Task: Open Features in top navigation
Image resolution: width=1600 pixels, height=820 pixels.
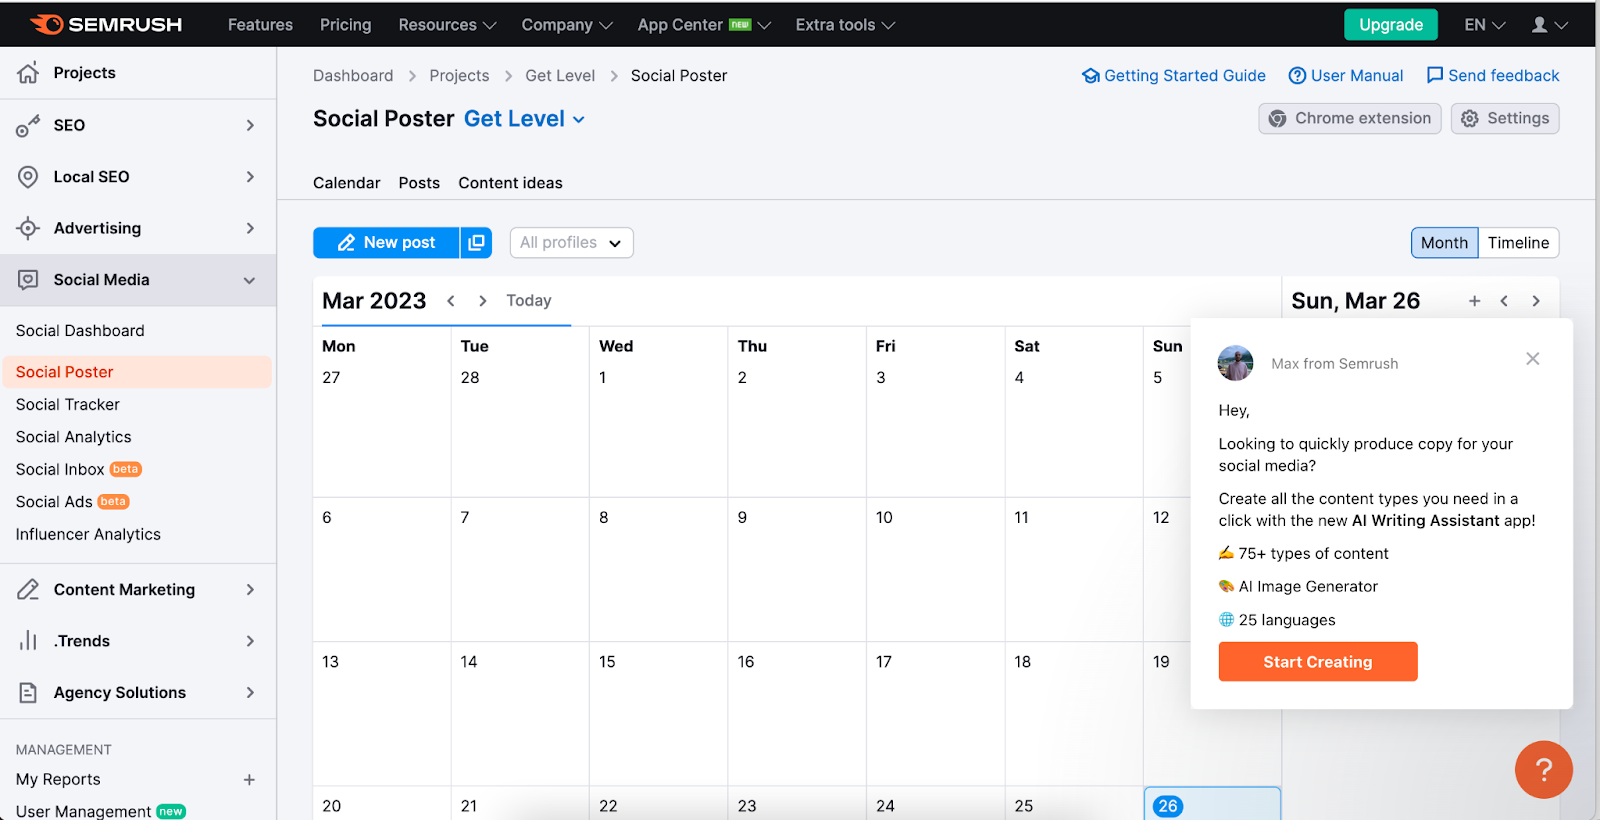Action: [260, 25]
